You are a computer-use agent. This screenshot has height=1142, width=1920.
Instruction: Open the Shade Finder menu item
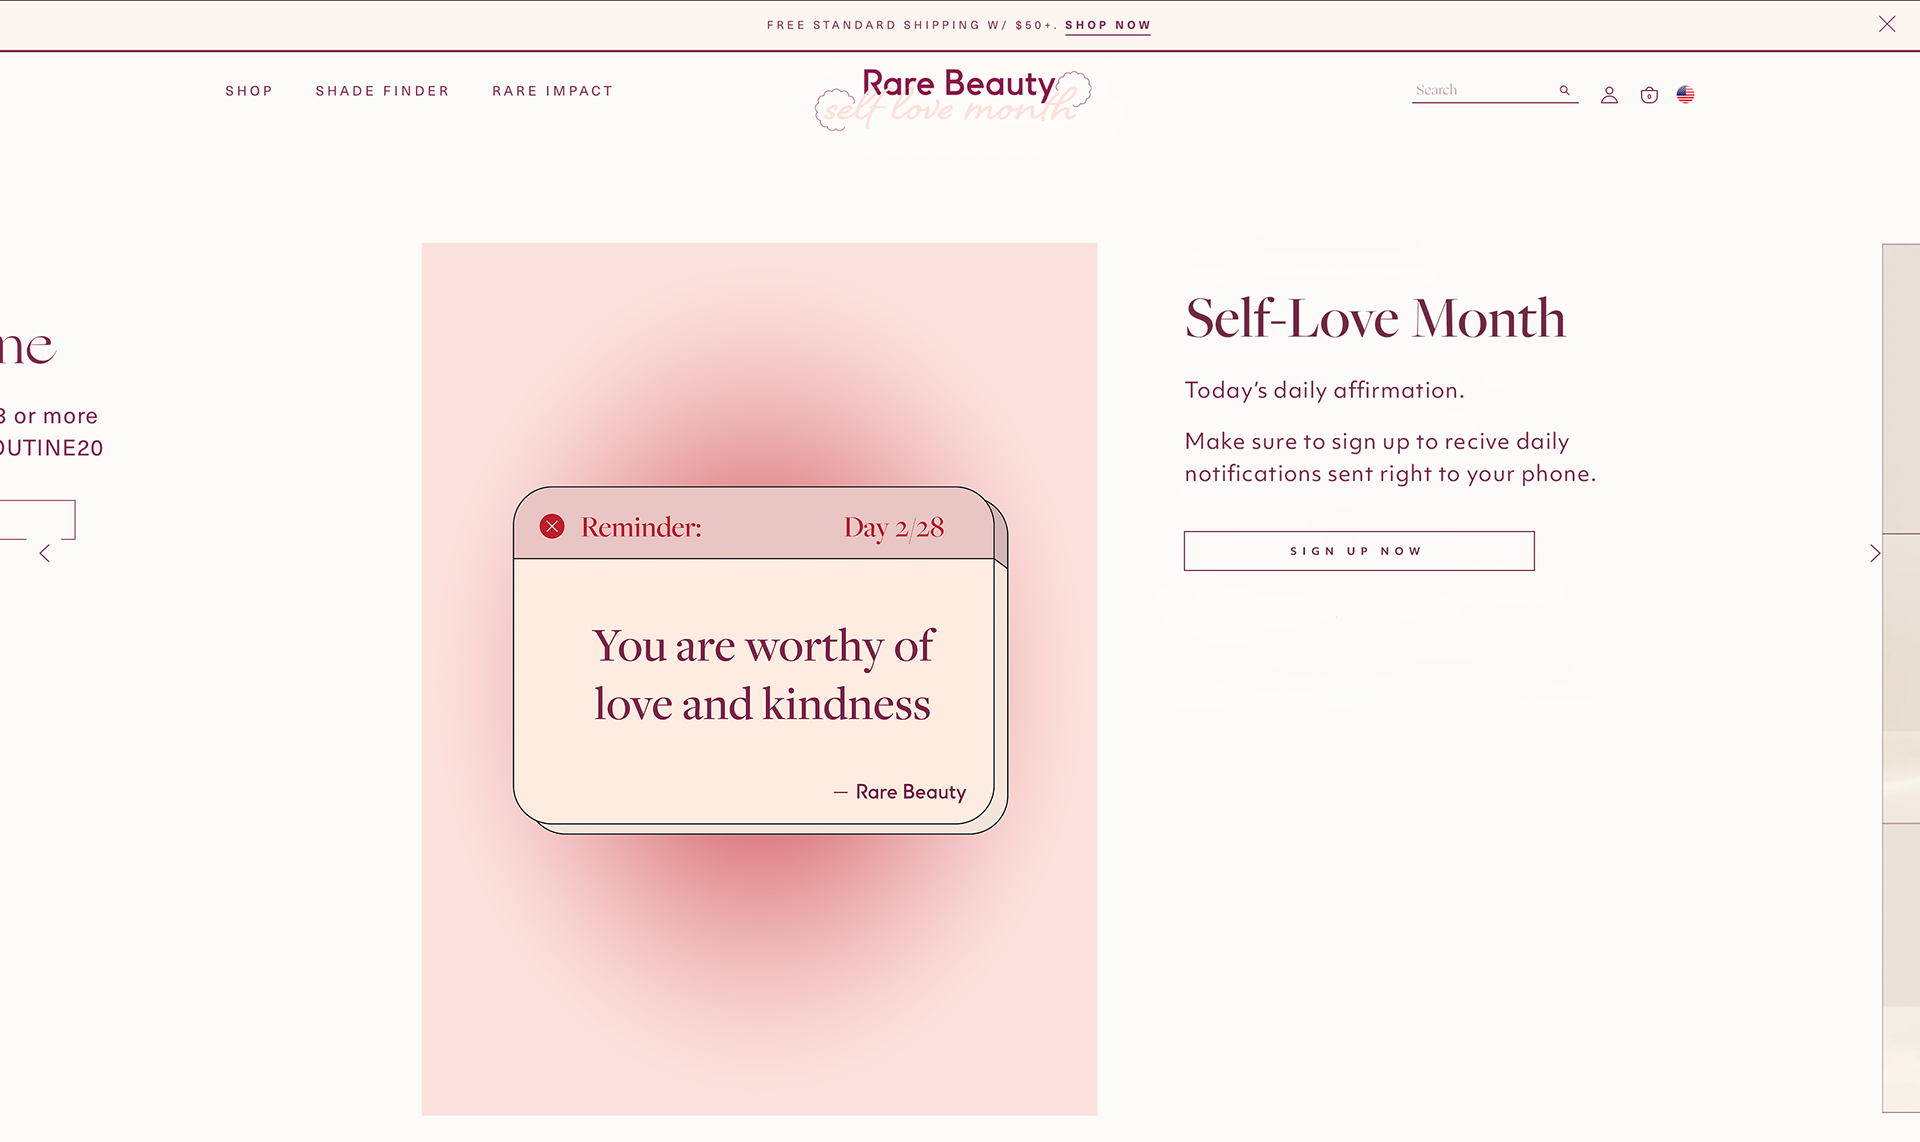pyautogui.click(x=382, y=91)
